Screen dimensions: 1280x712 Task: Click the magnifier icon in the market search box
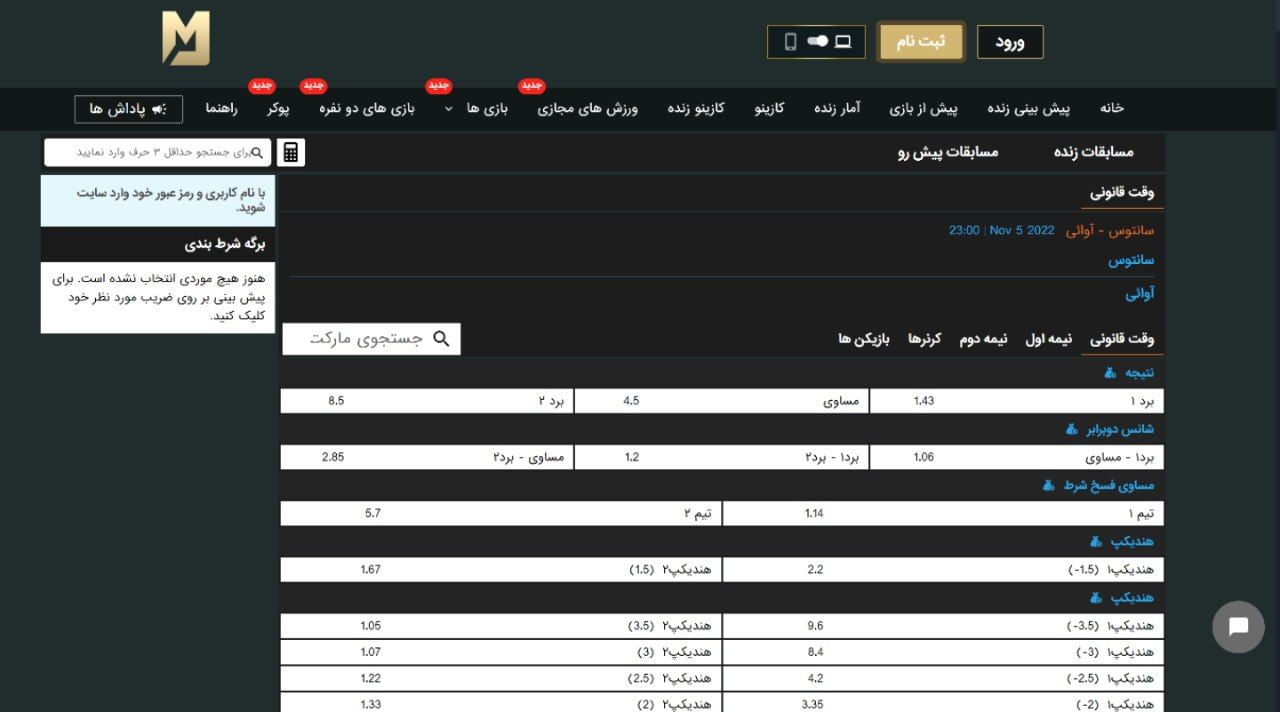click(x=441, y=338)
